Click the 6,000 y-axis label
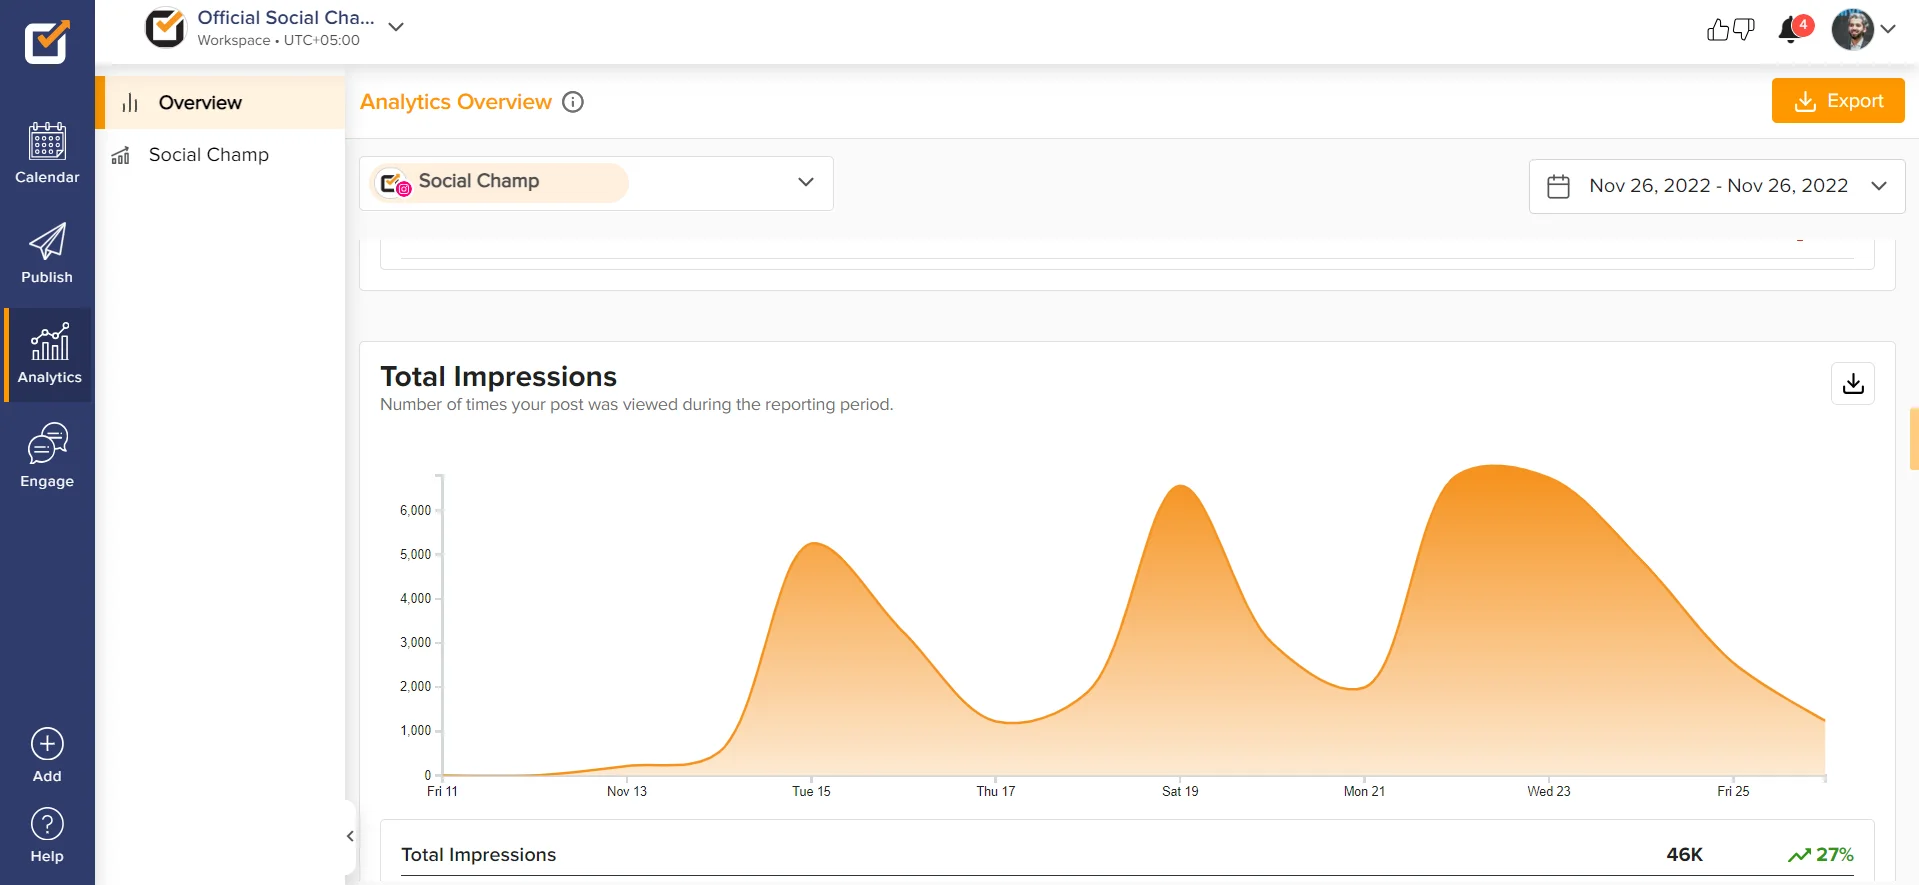The image size is (1919, 885). (415, 510)
